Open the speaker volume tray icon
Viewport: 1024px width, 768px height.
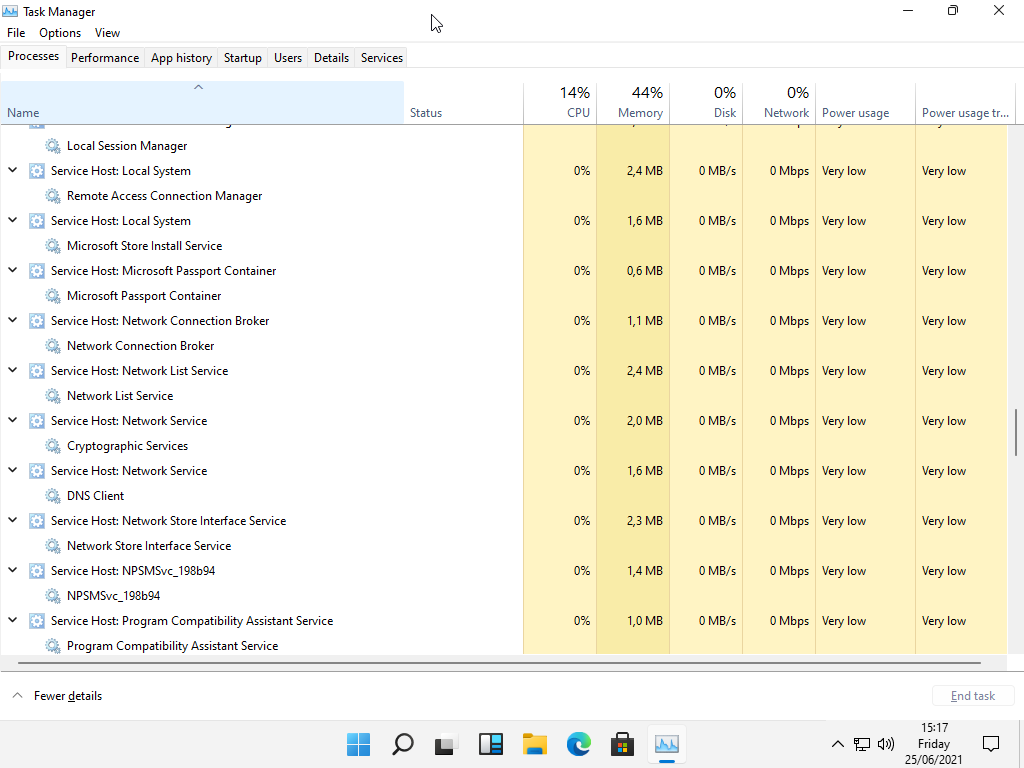coord(886,744)
